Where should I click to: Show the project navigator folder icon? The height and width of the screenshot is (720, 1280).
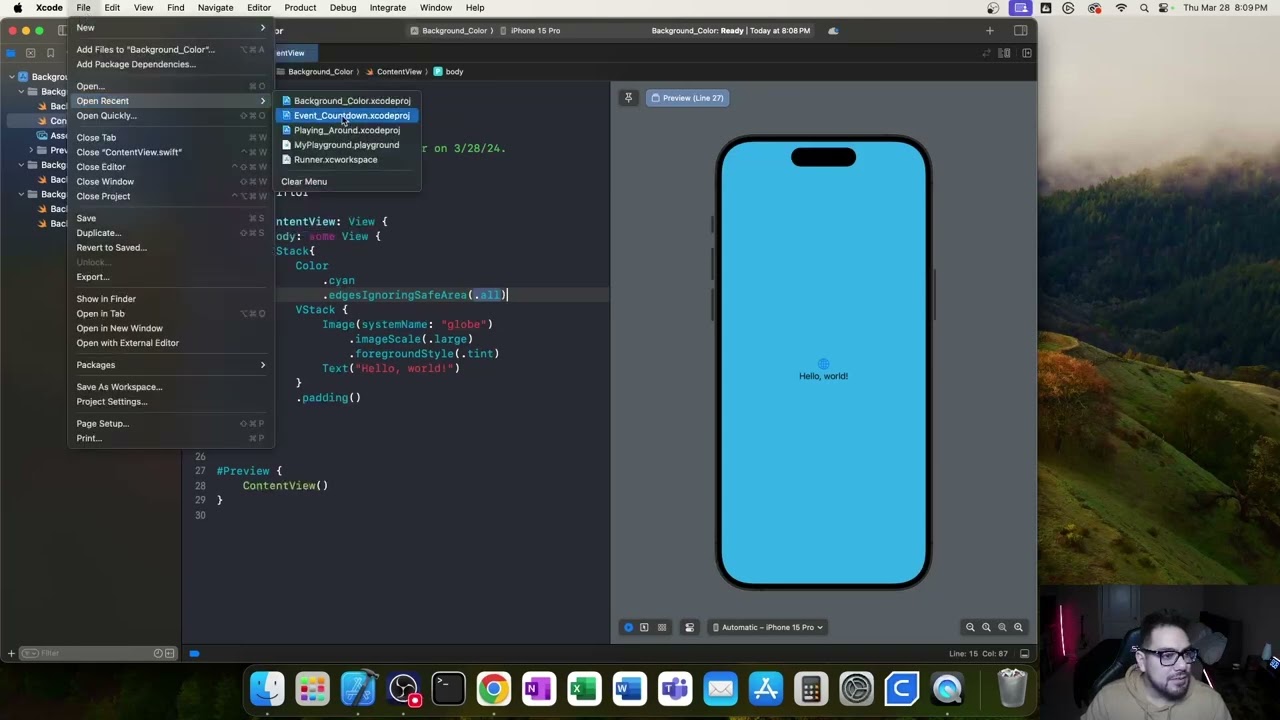tap(12, 53)
